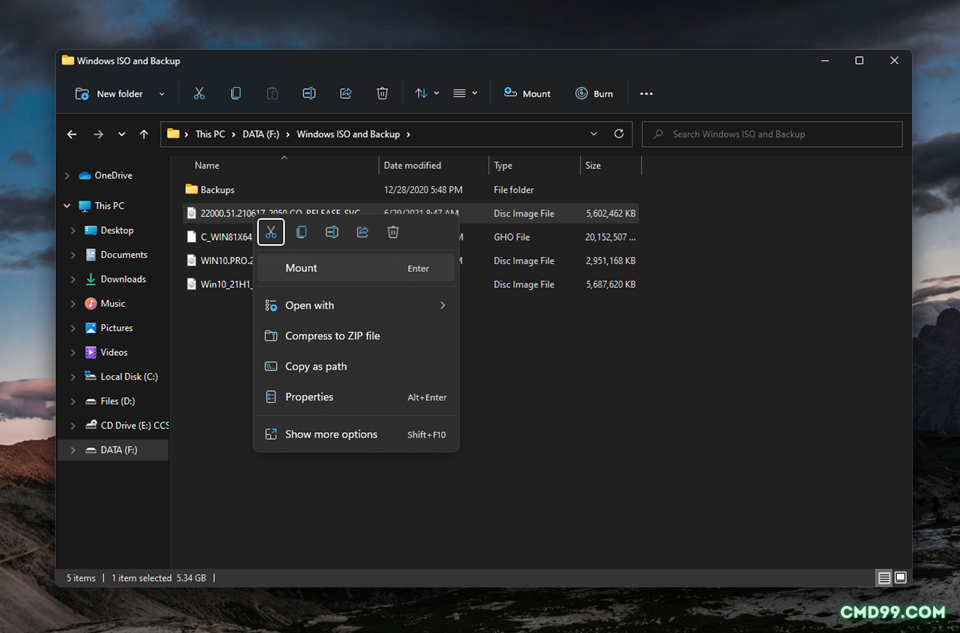Click the Cut icon in the context menu
Image resolution: width=960 pixels, height=633 pixels.
(x=271, y=232)
